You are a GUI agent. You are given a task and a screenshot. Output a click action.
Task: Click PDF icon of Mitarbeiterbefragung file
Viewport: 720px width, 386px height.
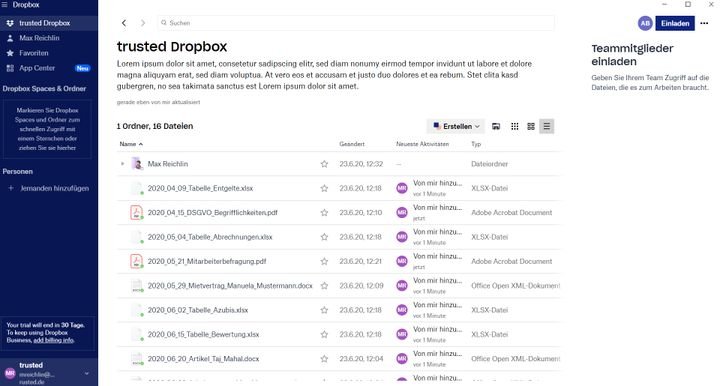[x=136, y=261]
